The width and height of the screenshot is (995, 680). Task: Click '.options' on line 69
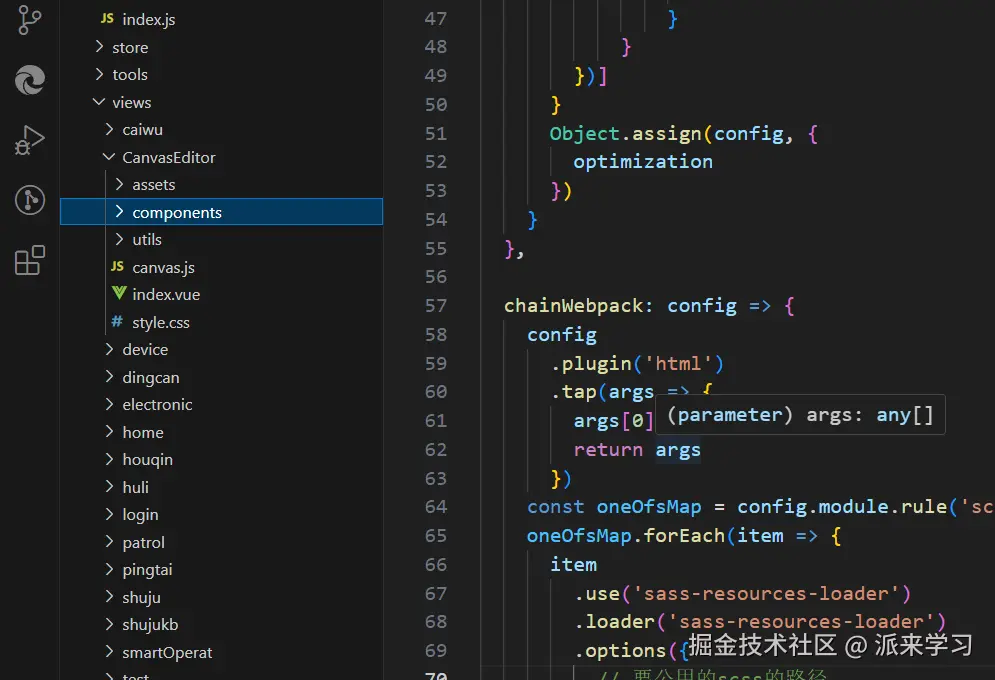click(620, 651)
